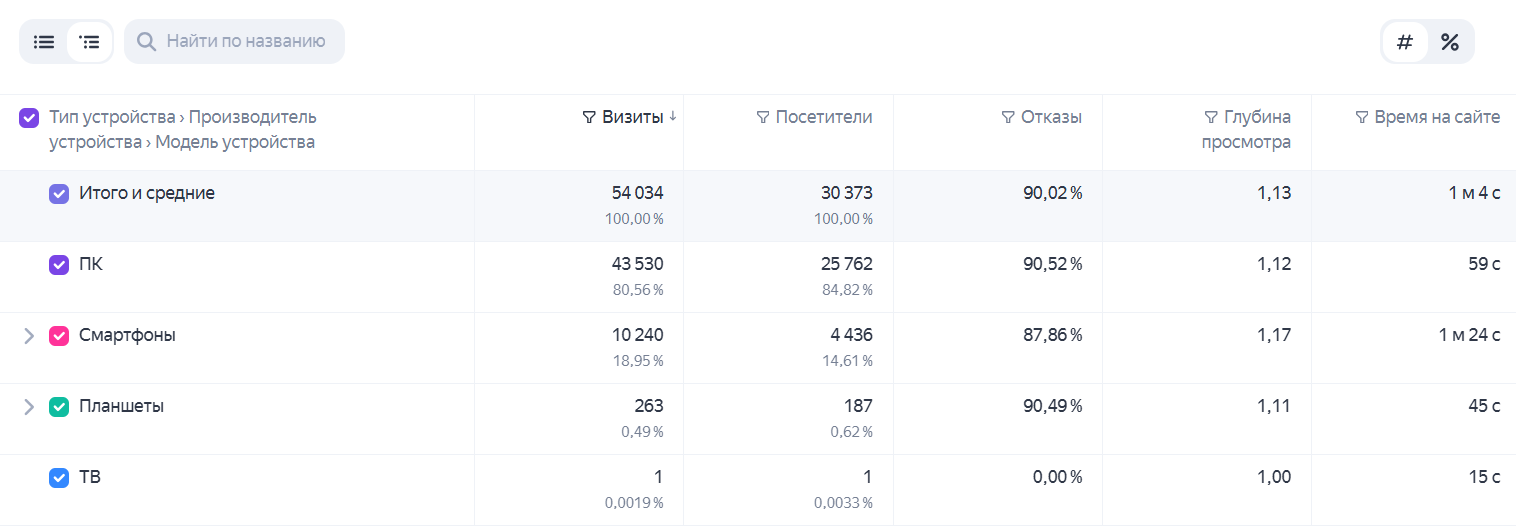Open filter icon for Посетители column
Screen dimensions: 1516x528
point(763,118)
